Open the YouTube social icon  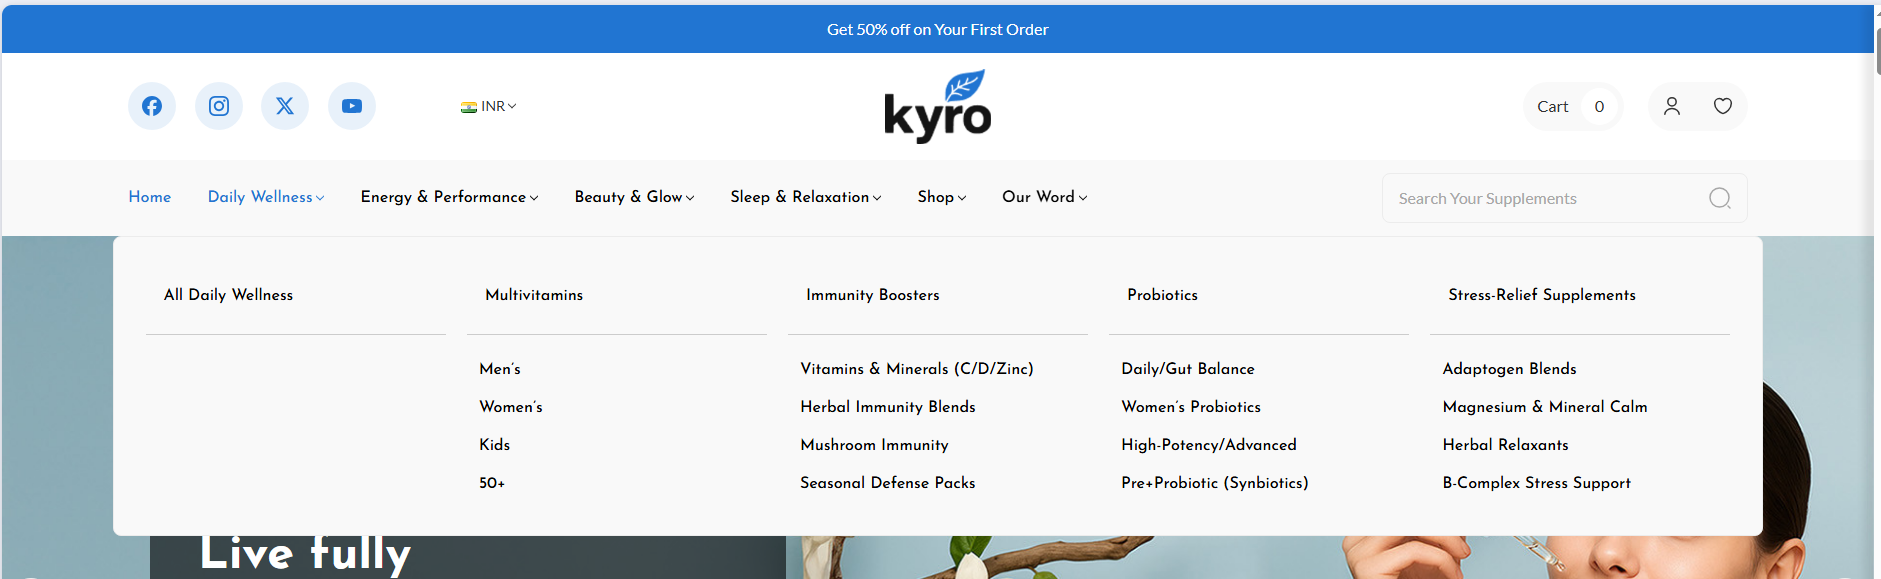pyautogui.click(x=352, y=106)
